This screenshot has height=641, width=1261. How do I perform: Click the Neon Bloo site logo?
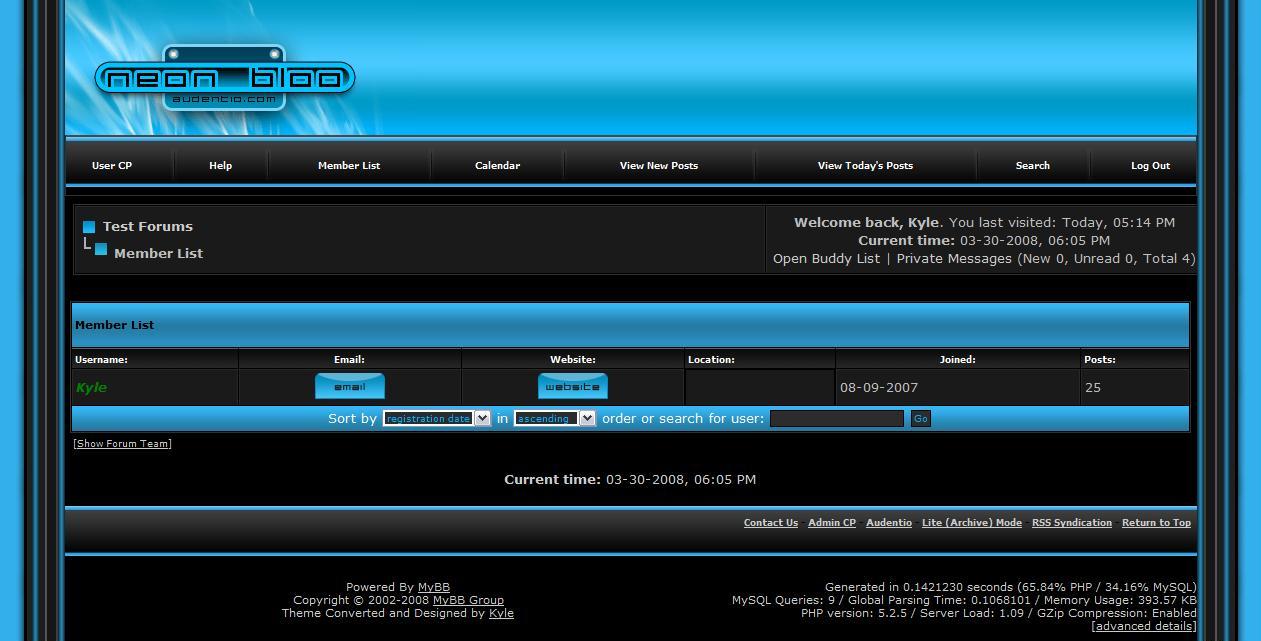click(225, 79)
